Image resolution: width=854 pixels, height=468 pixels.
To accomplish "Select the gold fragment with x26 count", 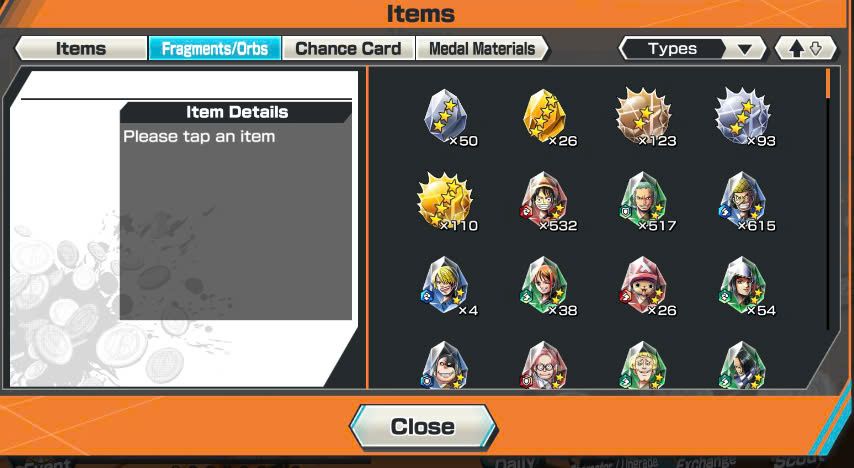I will 545,117.
